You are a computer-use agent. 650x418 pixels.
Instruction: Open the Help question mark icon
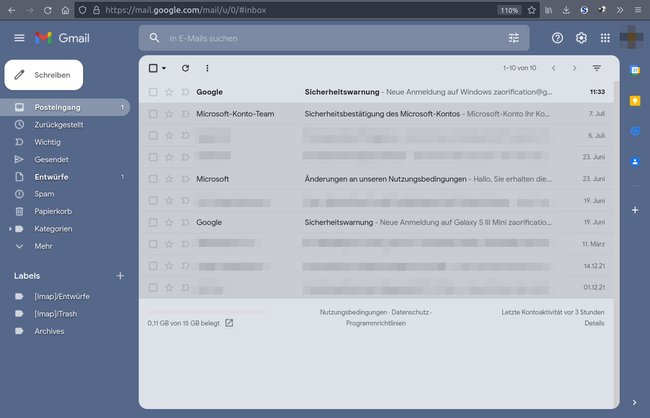557,38
